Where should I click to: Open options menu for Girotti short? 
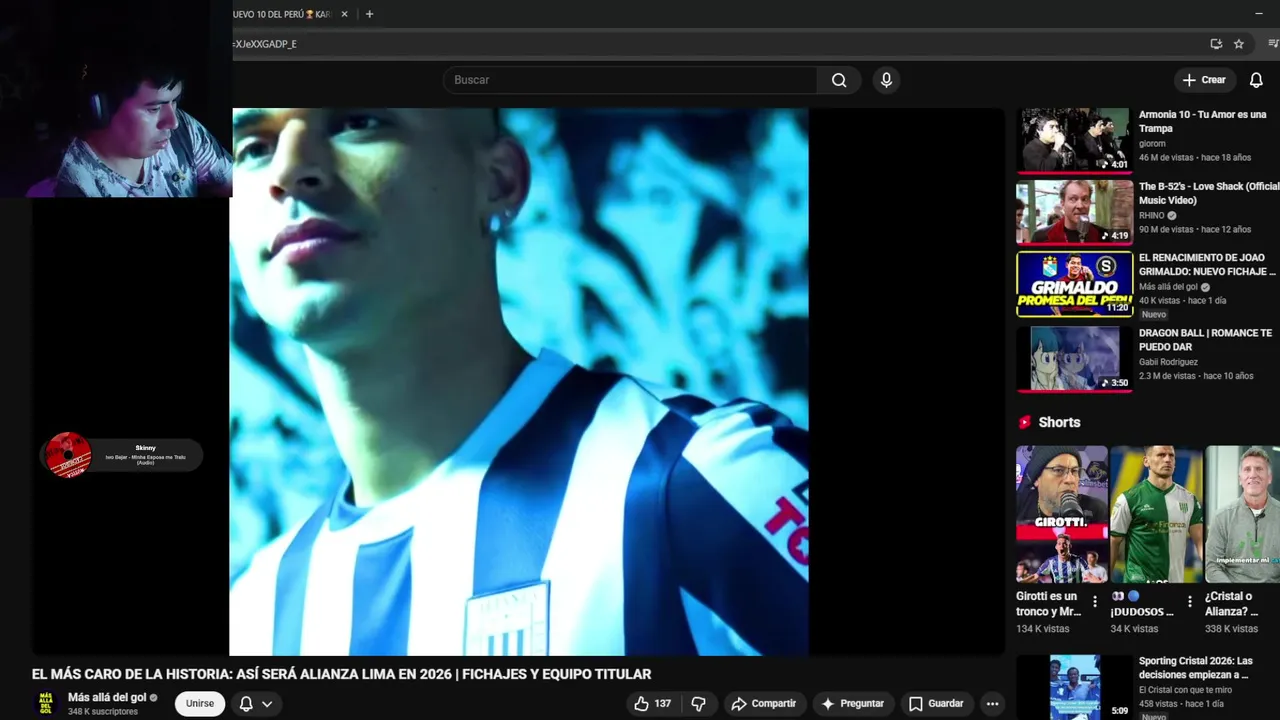pyautogui.click(x=1095, y=602)
